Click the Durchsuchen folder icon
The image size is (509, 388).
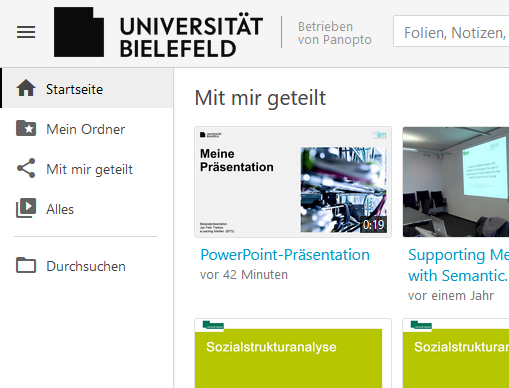tap(26, 265)
